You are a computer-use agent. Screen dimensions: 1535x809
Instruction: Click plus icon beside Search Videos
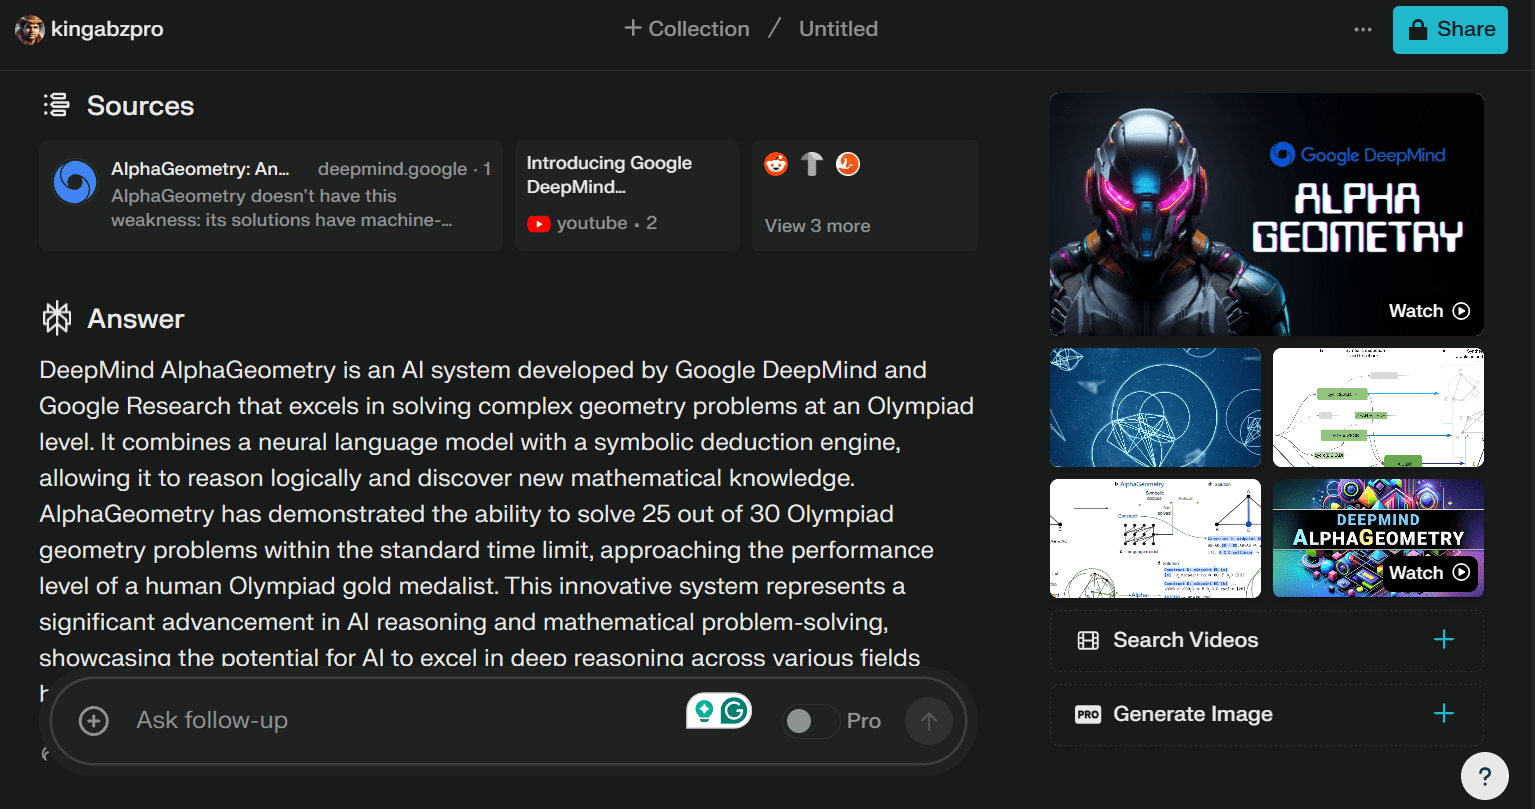pos(1444,640)
